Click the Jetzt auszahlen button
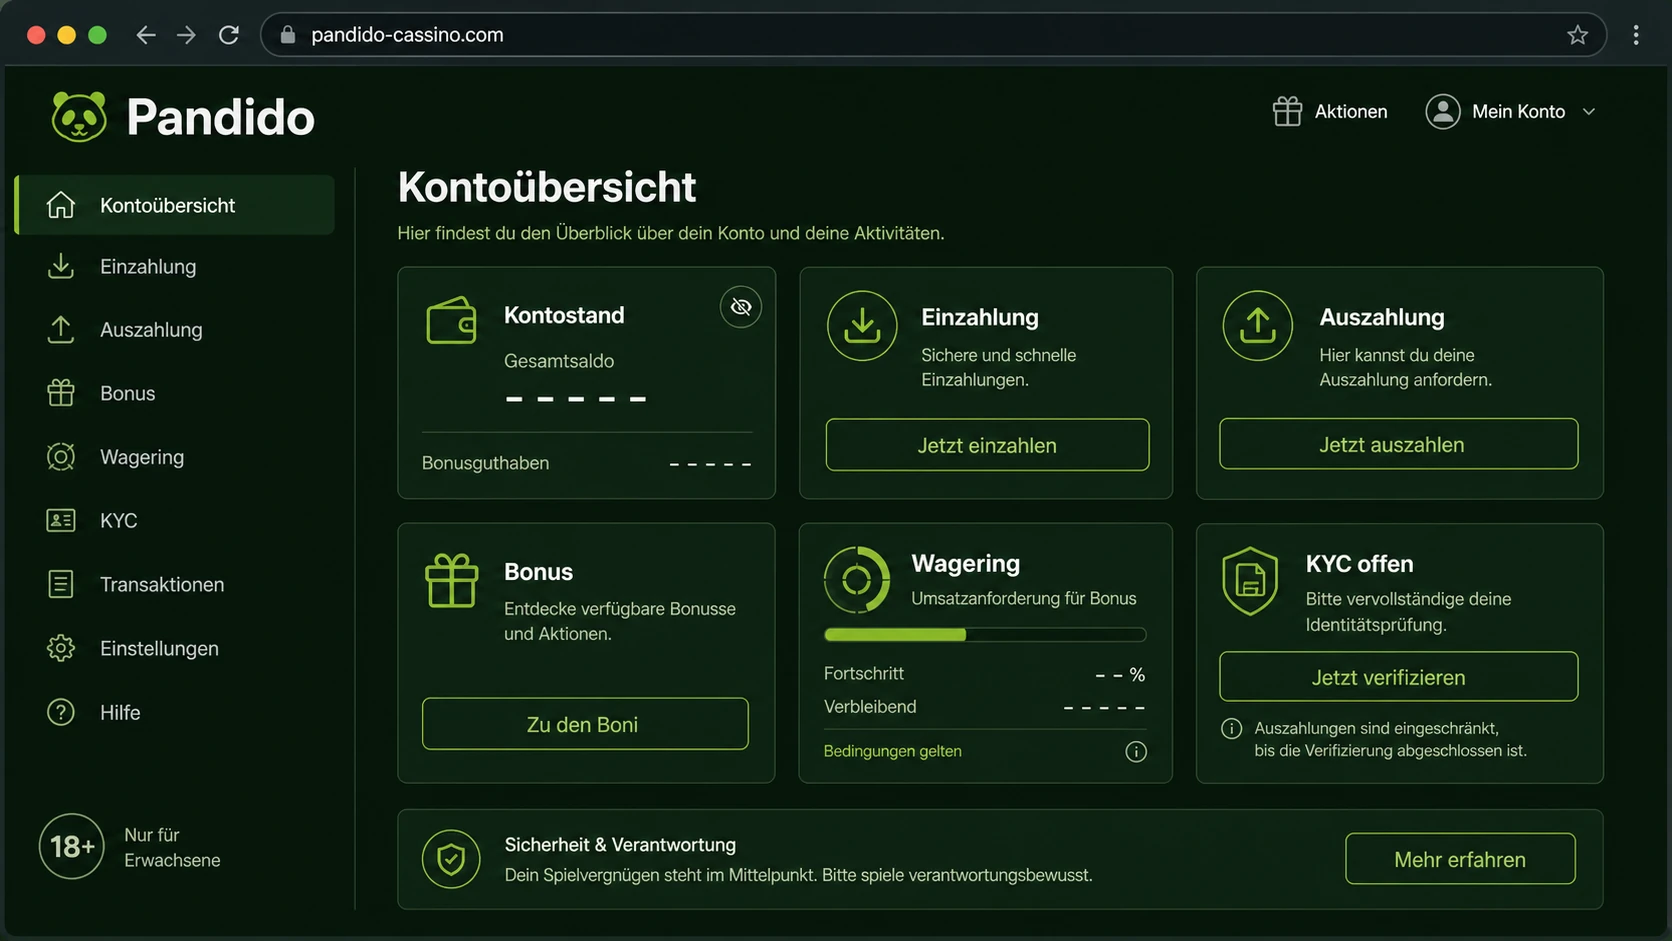Image resolution: width=1672 pixels, height=941 pixels. point(1398,444)
